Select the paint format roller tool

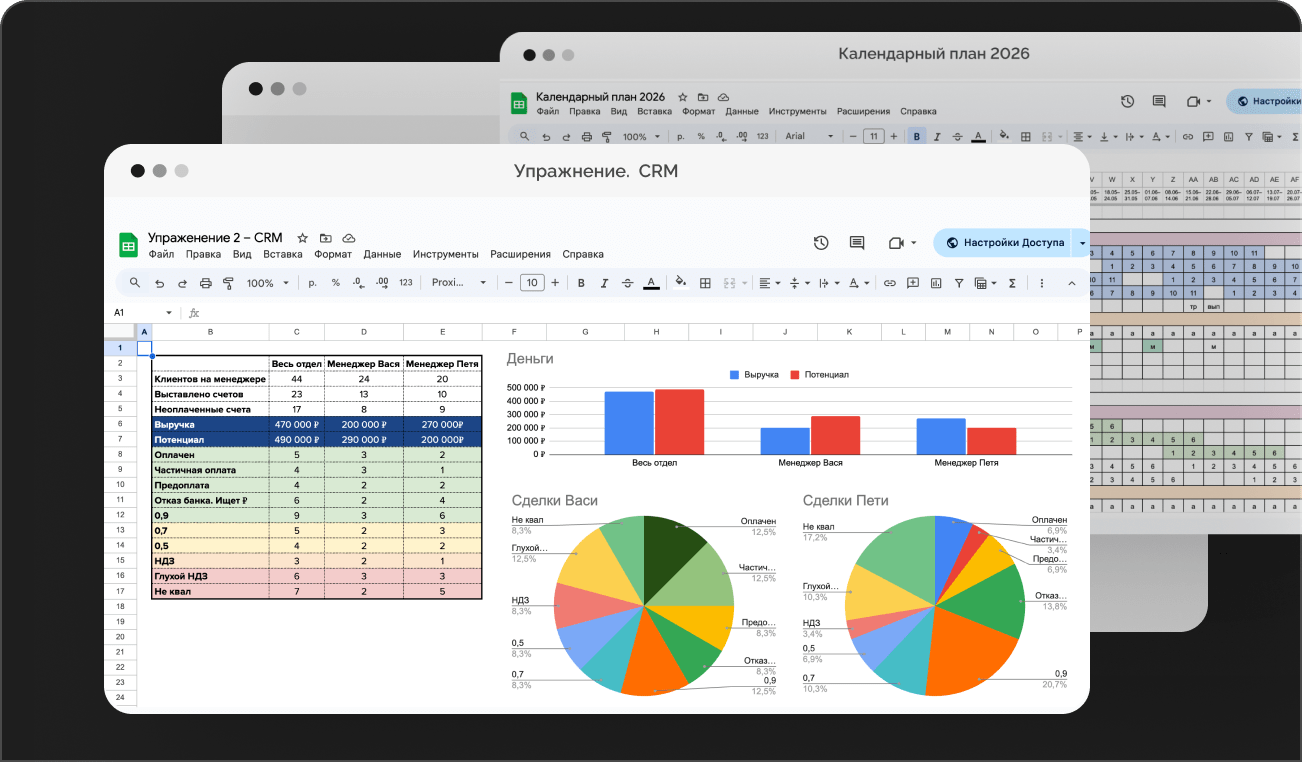(228, 283)
